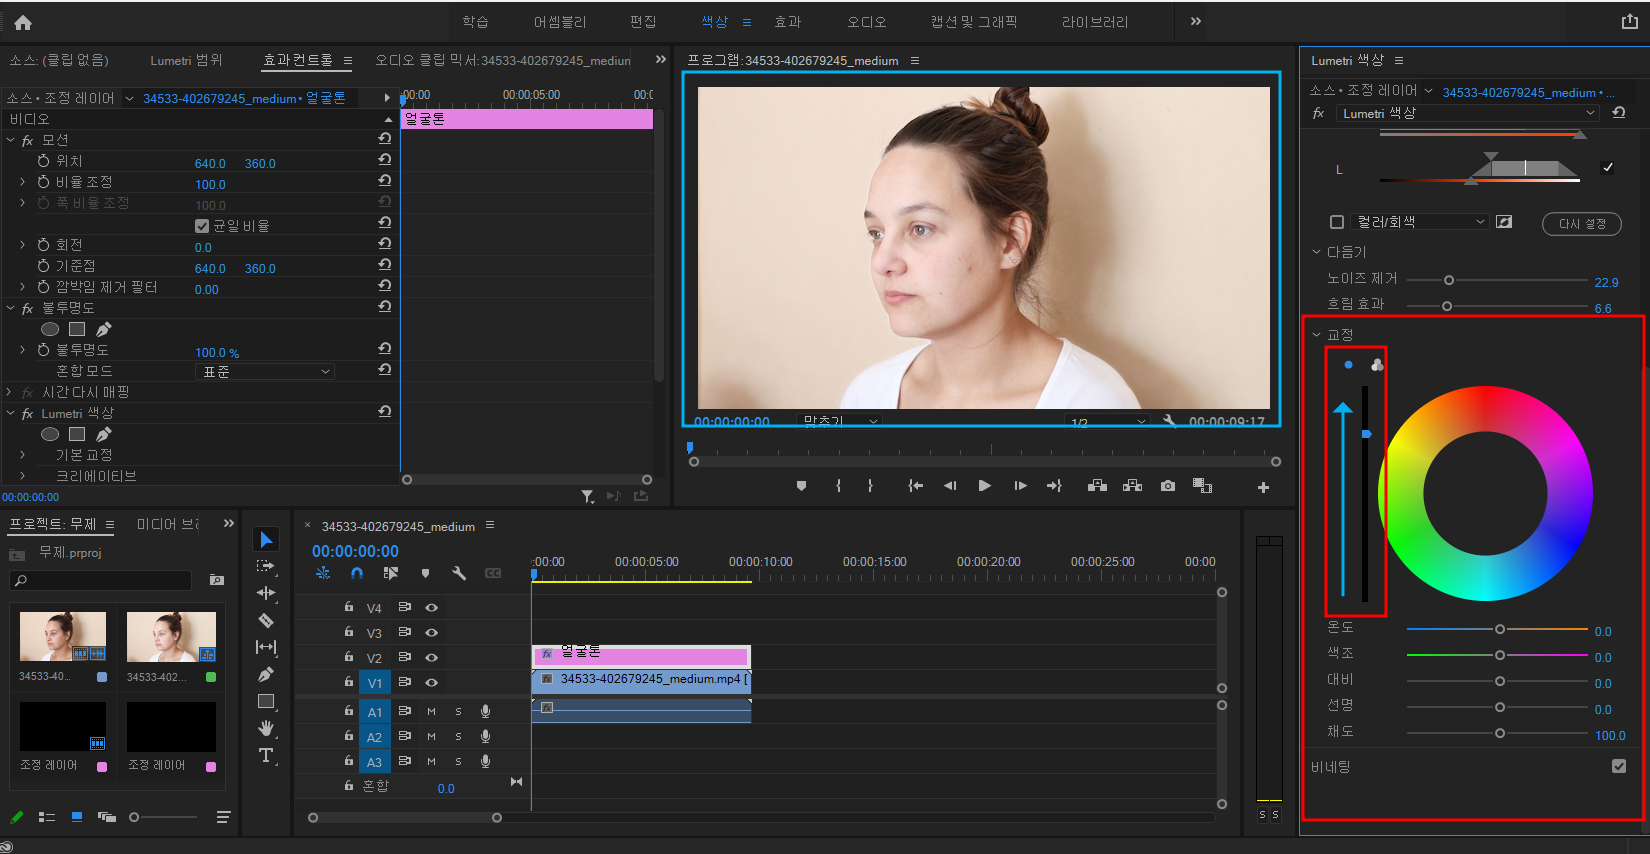Click the project search field
Image resolution: width=1650 pixels, height=854 pixels.
(100, 580)
